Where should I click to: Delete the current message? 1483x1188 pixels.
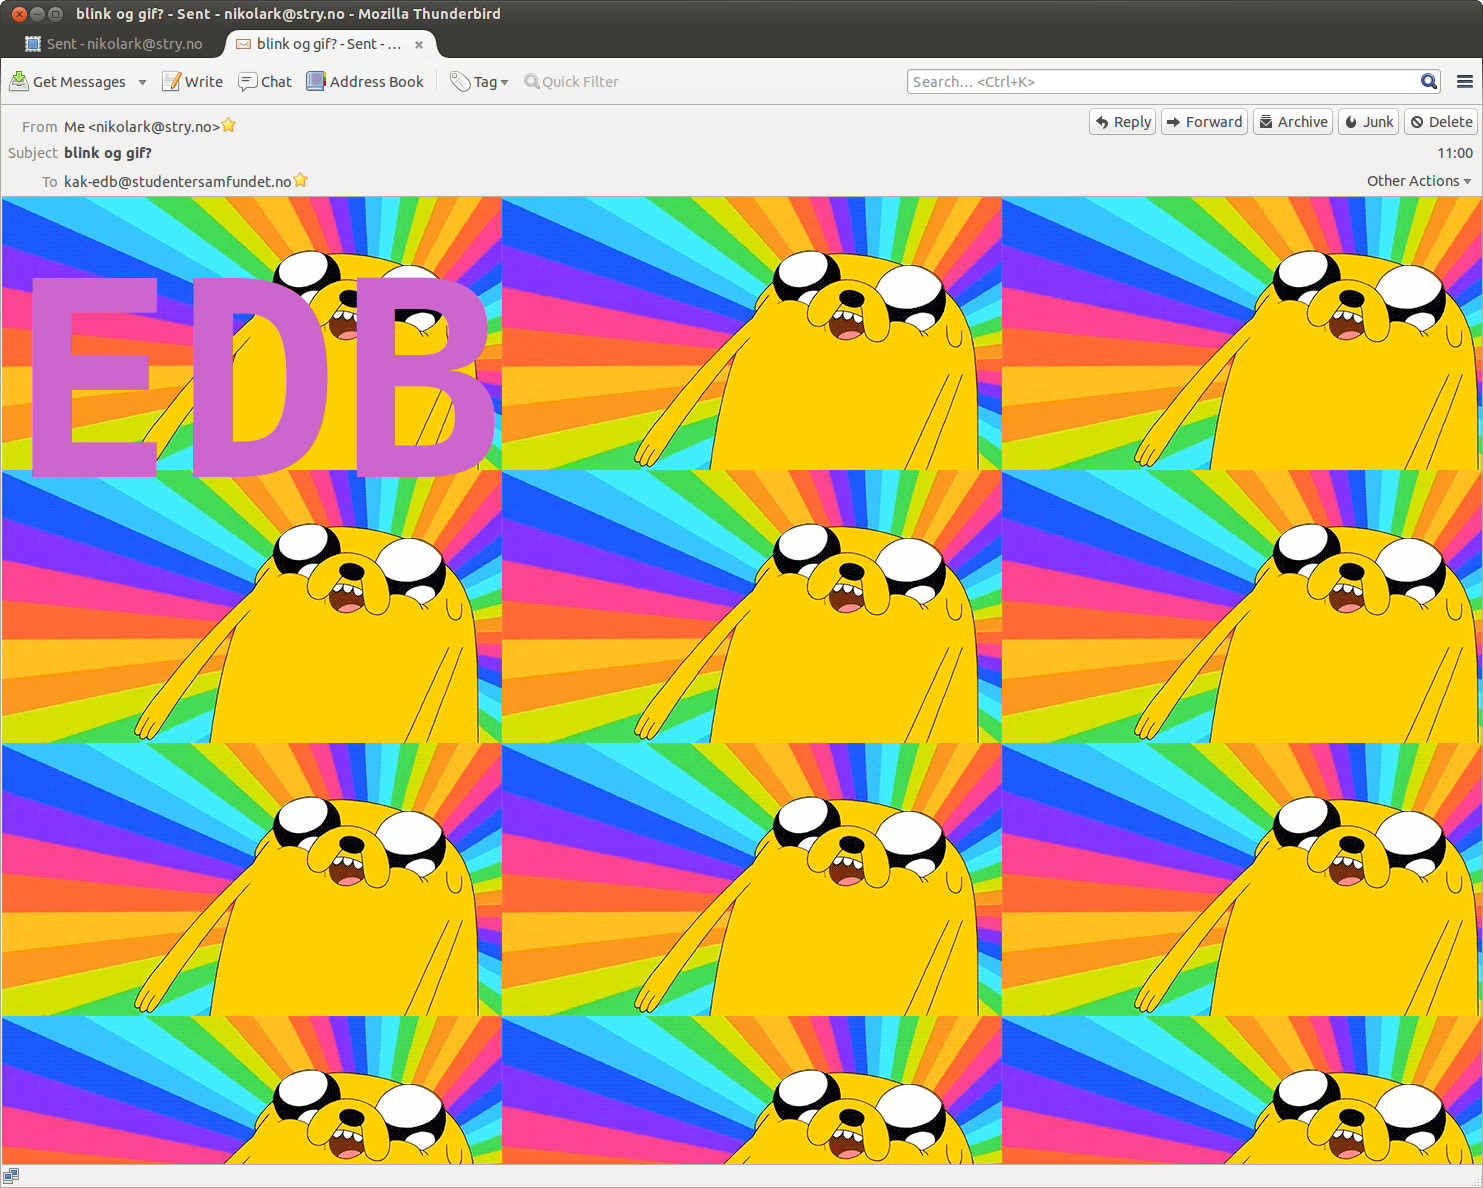[1441, 122]
